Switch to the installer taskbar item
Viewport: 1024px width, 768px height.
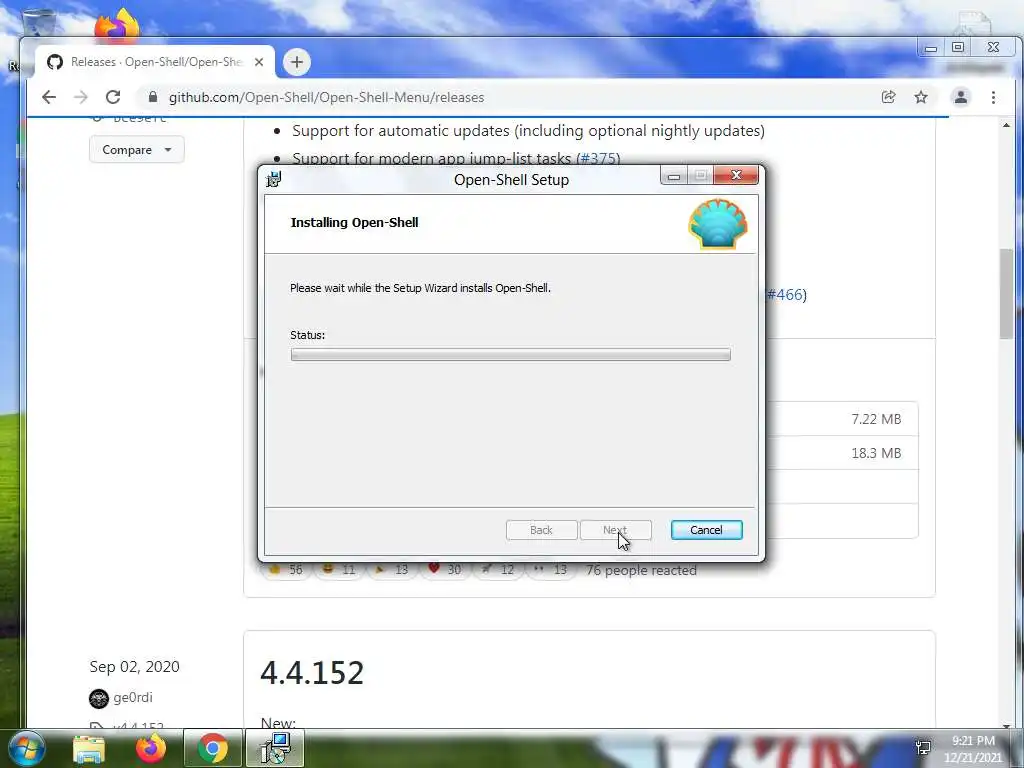pyautogui.click(x=275, y=748)
